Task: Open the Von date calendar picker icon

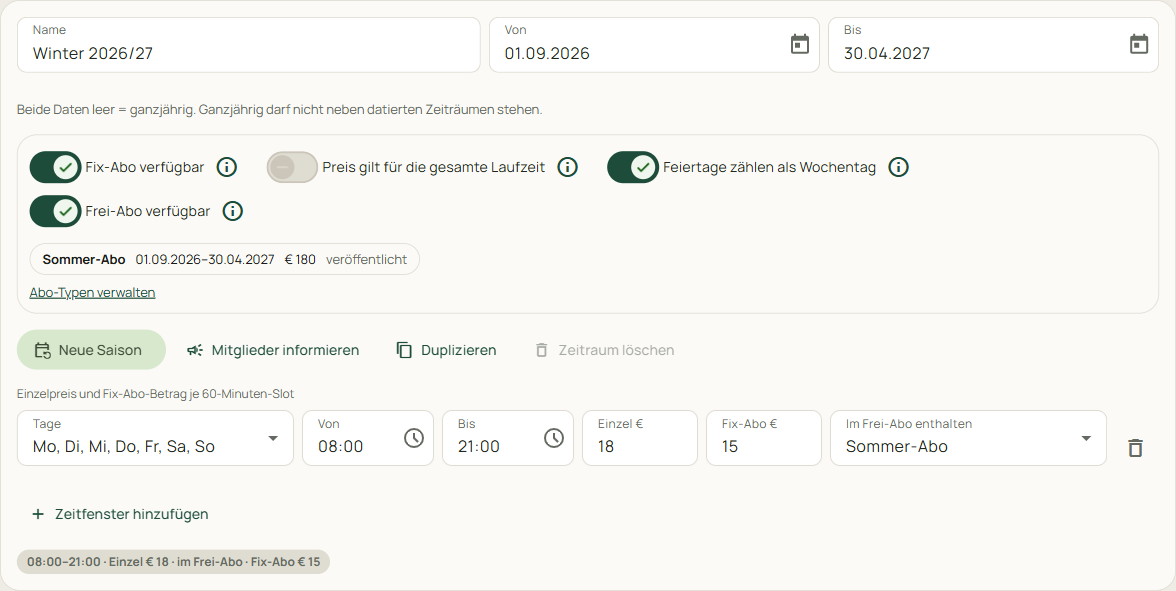Action: [x=800, y=44]
